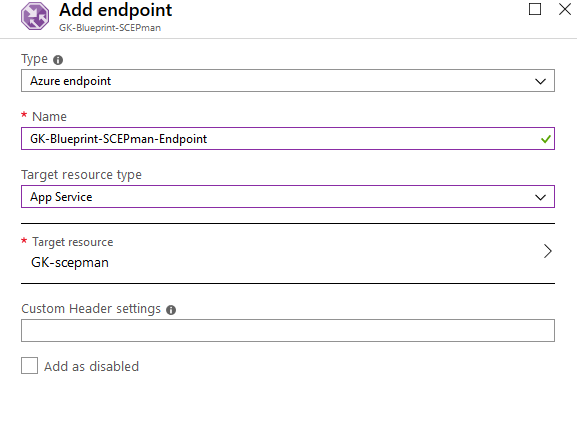Screen dimensions: 577x432
Task: Click the Add as disabled label text
Action: (x=92, y=367)
